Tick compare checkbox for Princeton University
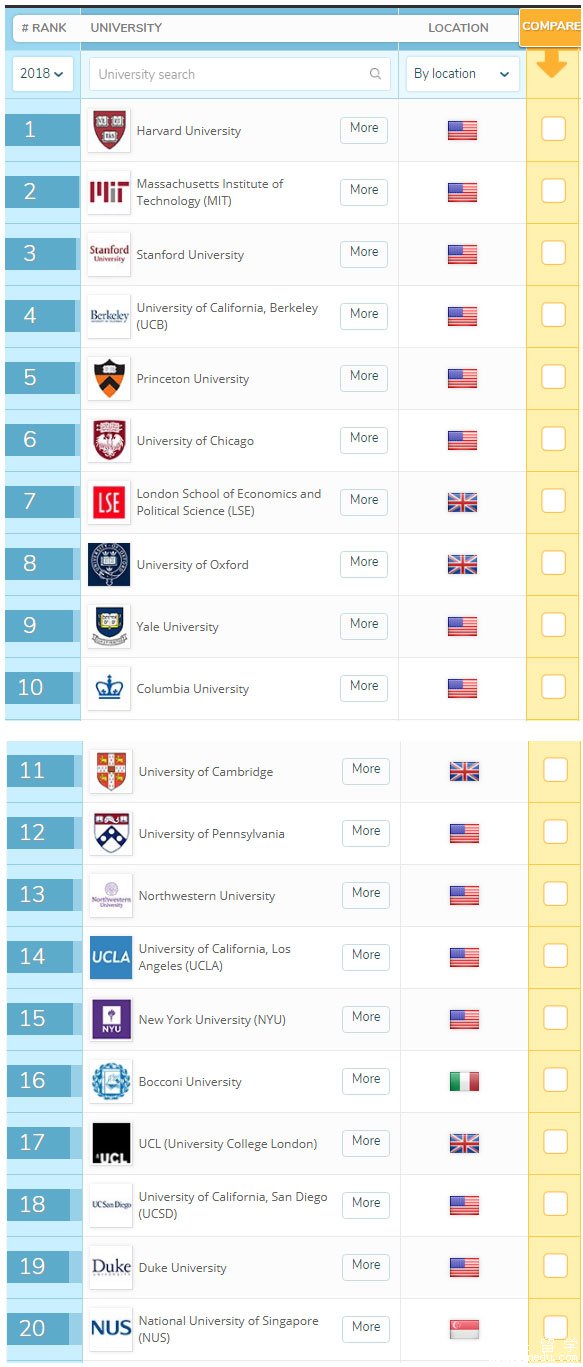The height and width of the screenshot is (1367, 583). click(x=553, y=377)
